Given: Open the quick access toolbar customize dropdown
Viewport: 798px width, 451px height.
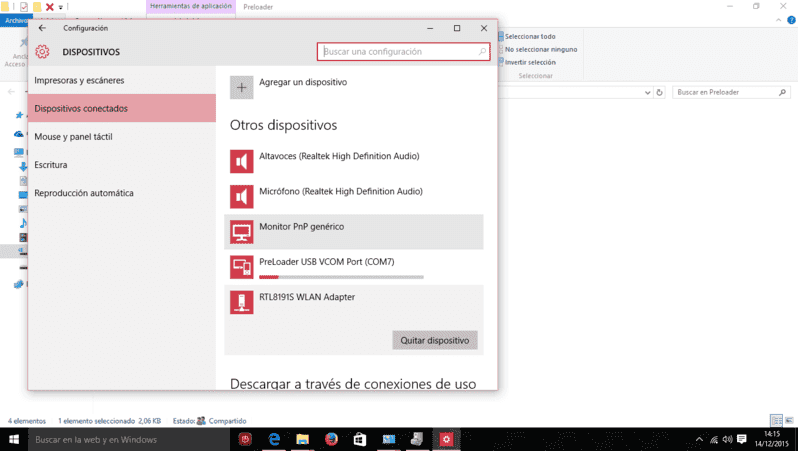Looking at the screenshot, I should [61, 7].
